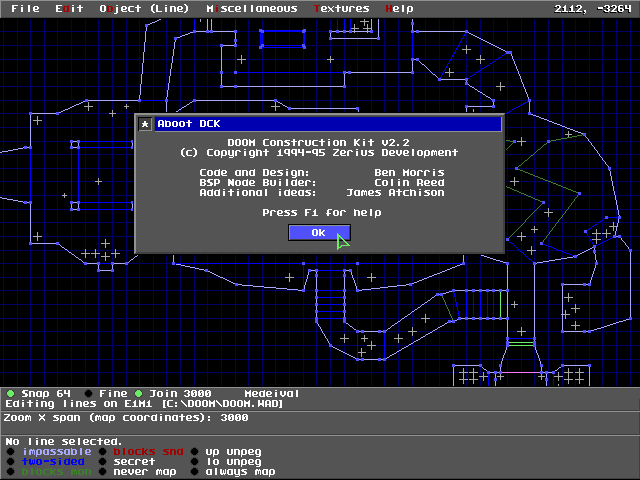This screenshot has height=480, width=640.
Task: Click the star close box of About dialog
Action: coord(145,124)
